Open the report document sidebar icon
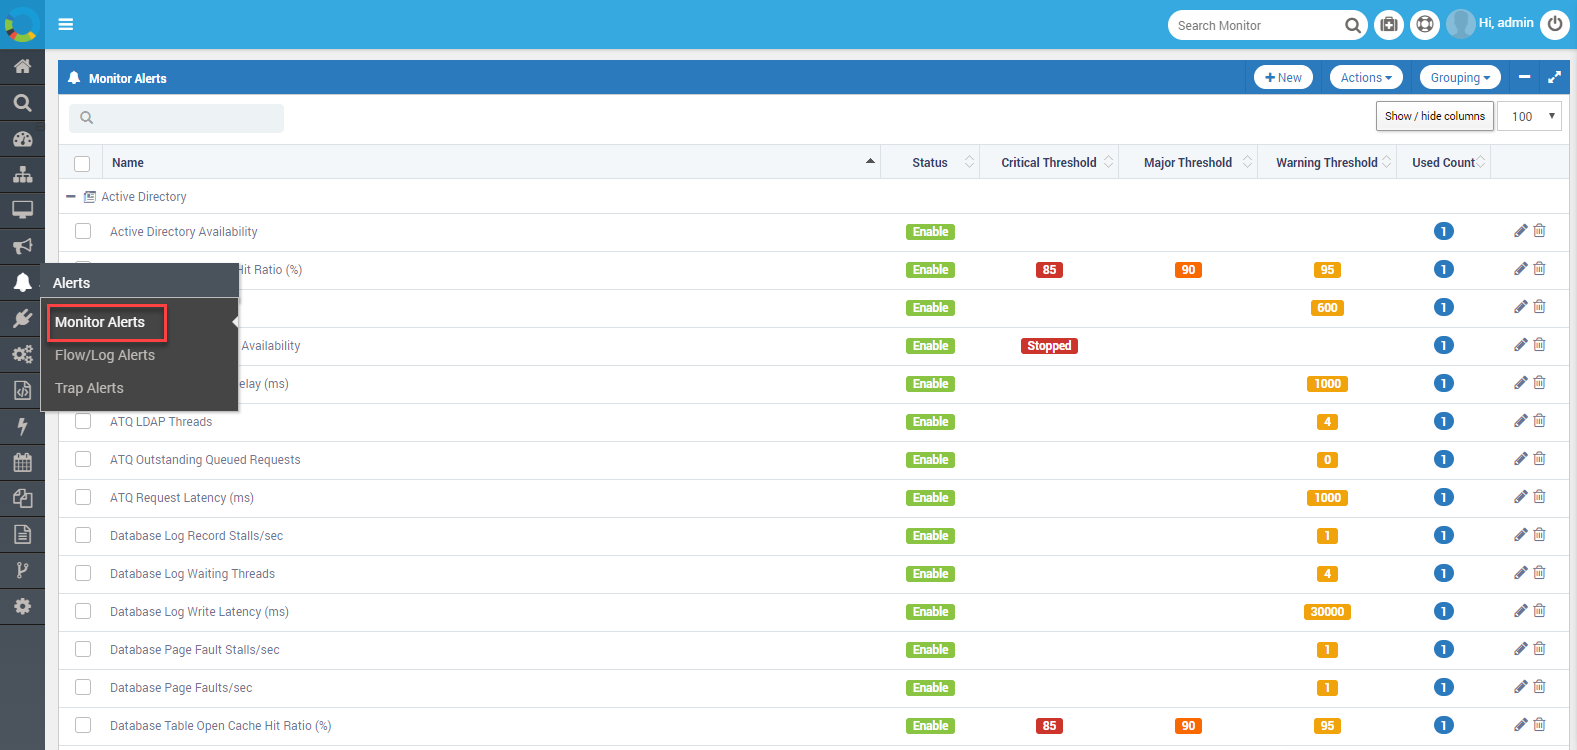 [x=22, y=534]
